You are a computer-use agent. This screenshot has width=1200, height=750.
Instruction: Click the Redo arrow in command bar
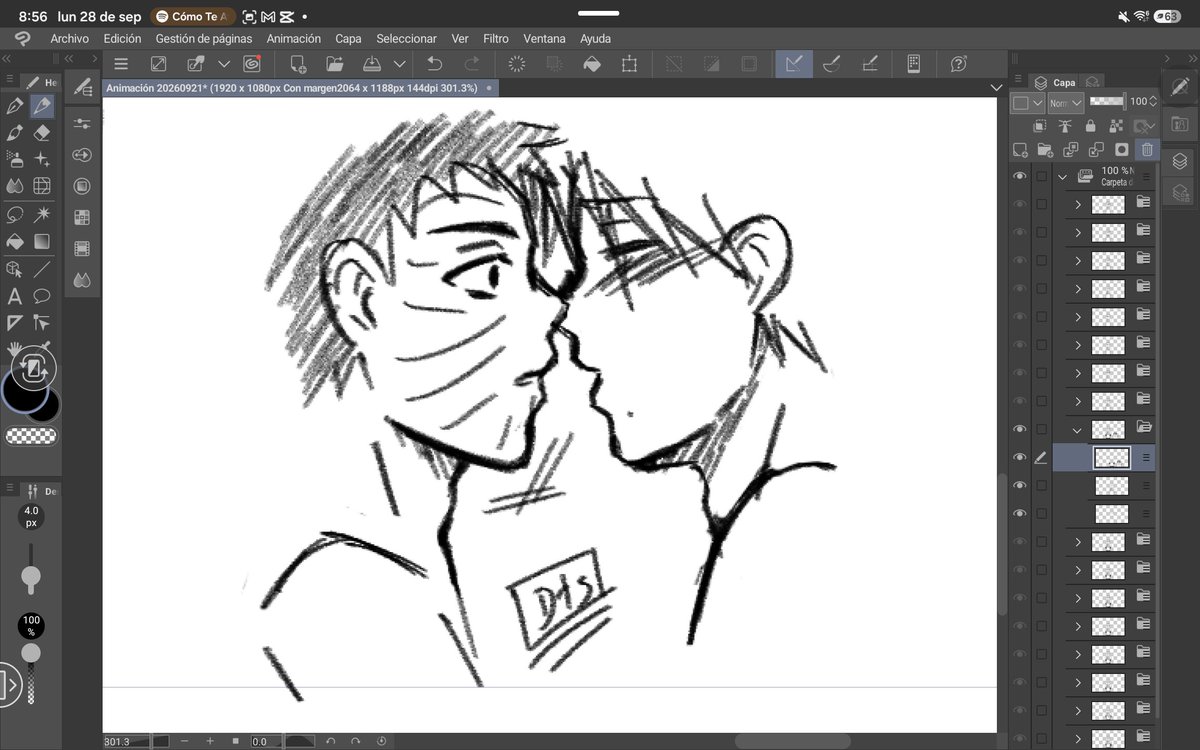tap(472, 64)
